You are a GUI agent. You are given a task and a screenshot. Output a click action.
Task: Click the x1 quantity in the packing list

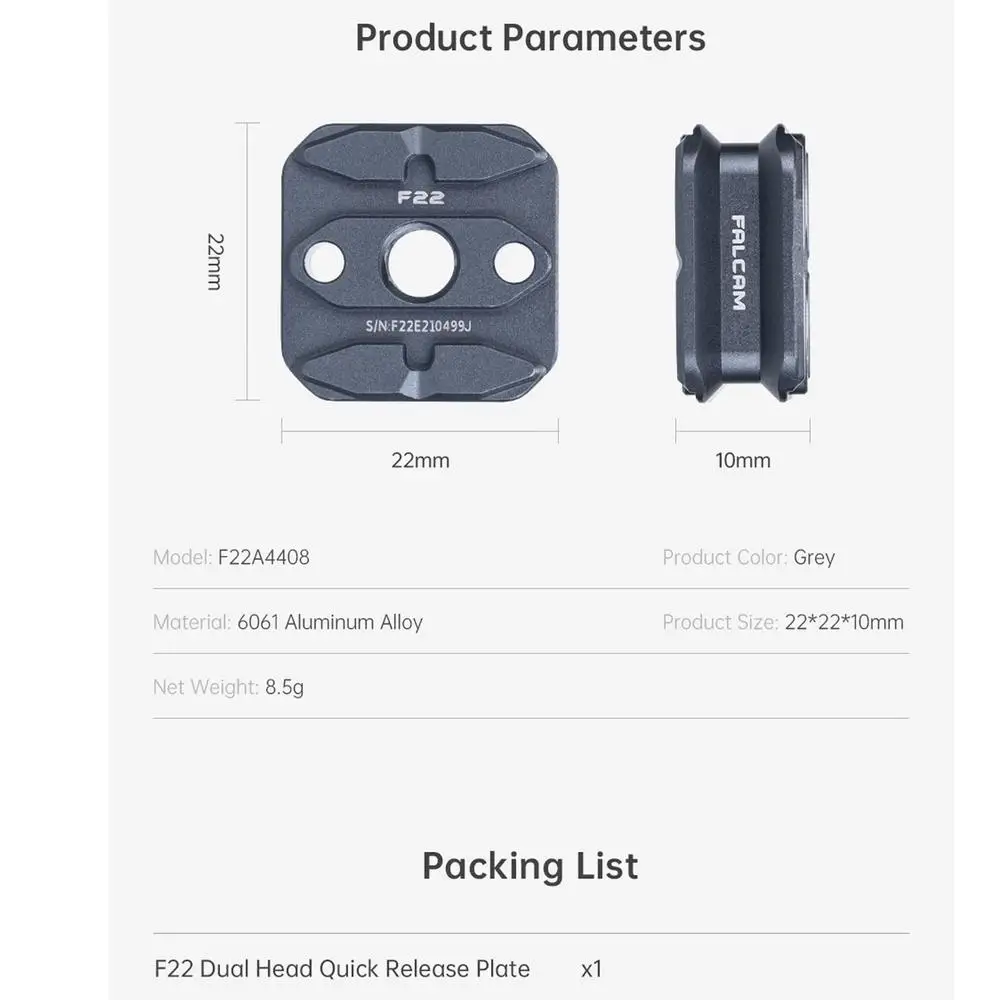coord(592,968)
